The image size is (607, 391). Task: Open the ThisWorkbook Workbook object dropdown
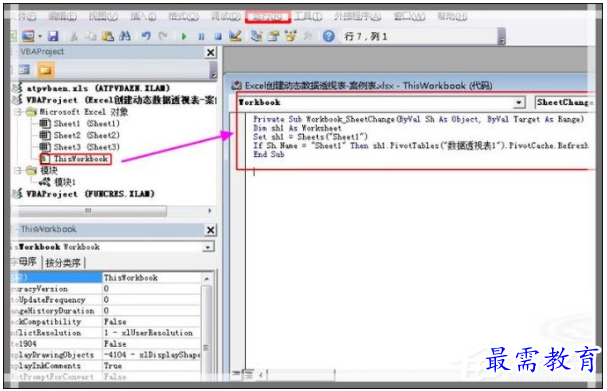pyautogui.click(x=208, y=247)
